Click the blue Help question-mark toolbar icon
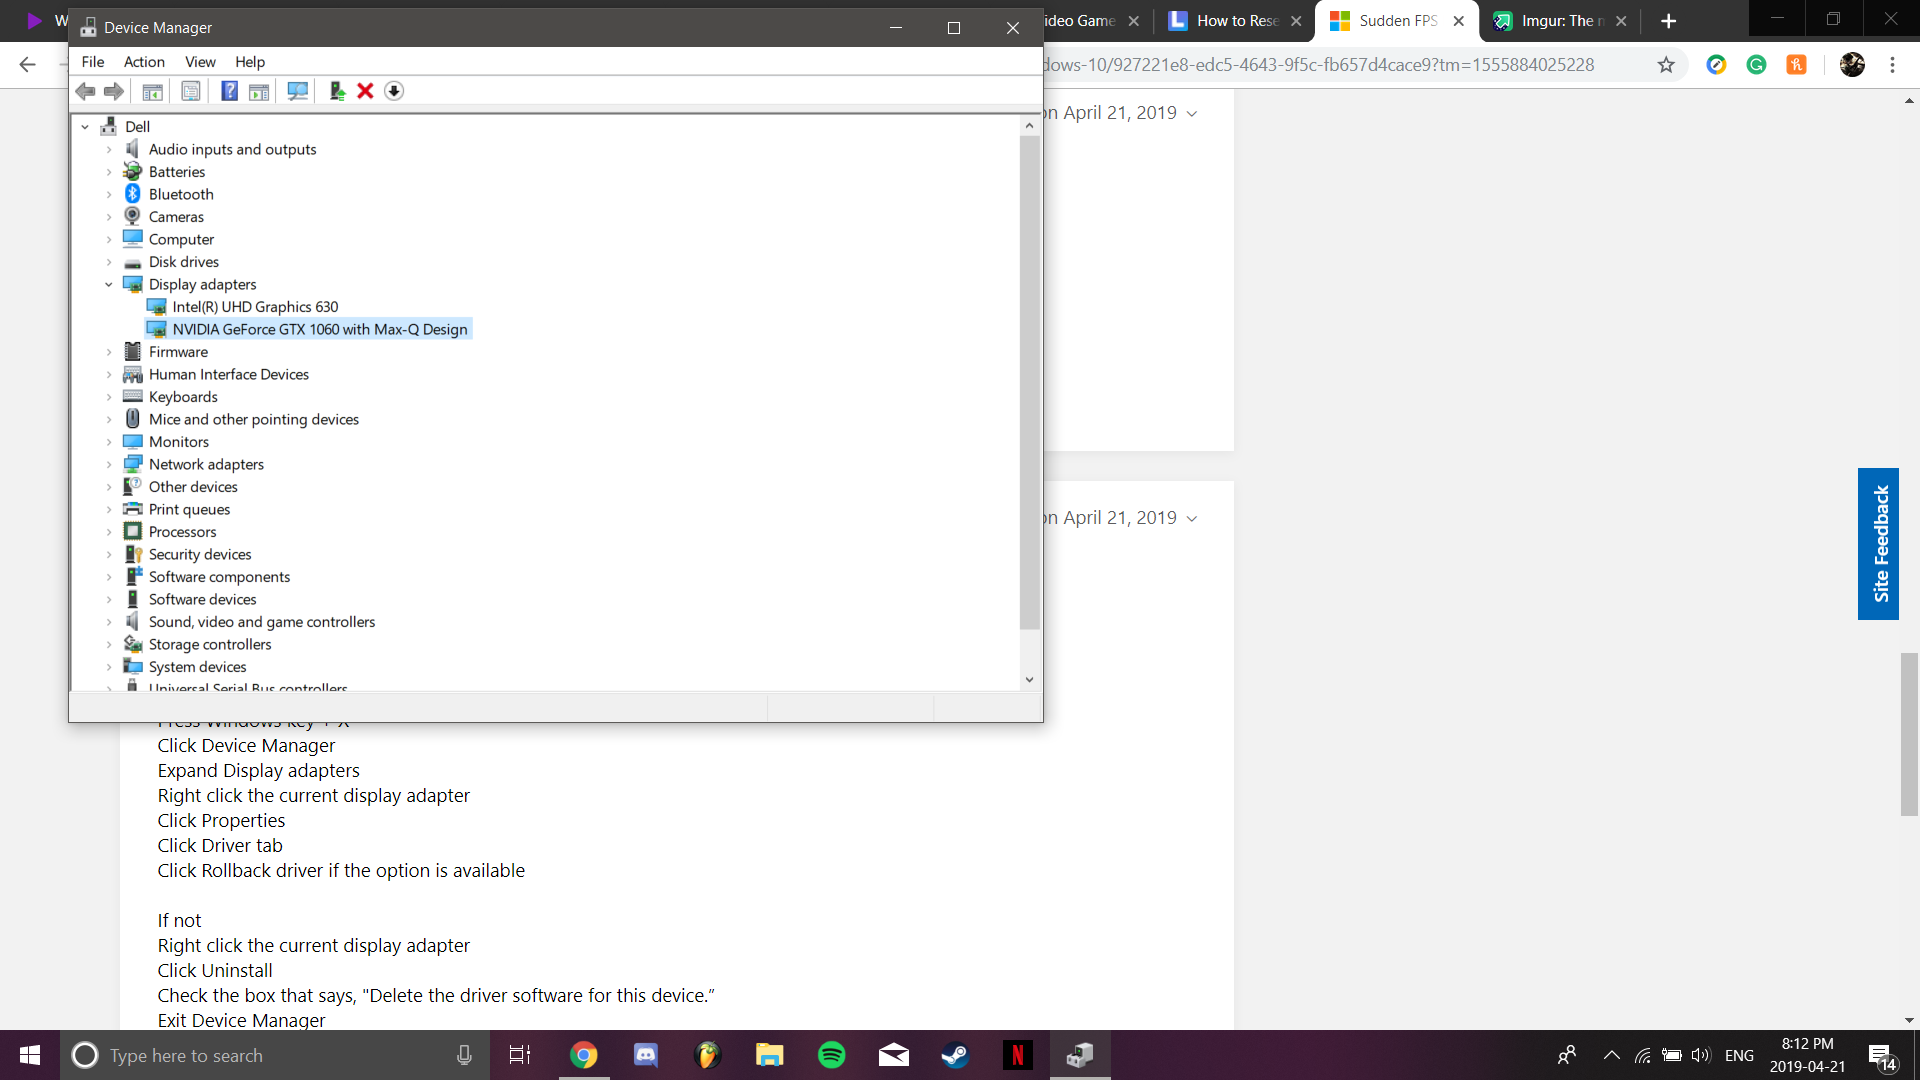This screenshot has height=1080, width=1920. tap(229, 91)
